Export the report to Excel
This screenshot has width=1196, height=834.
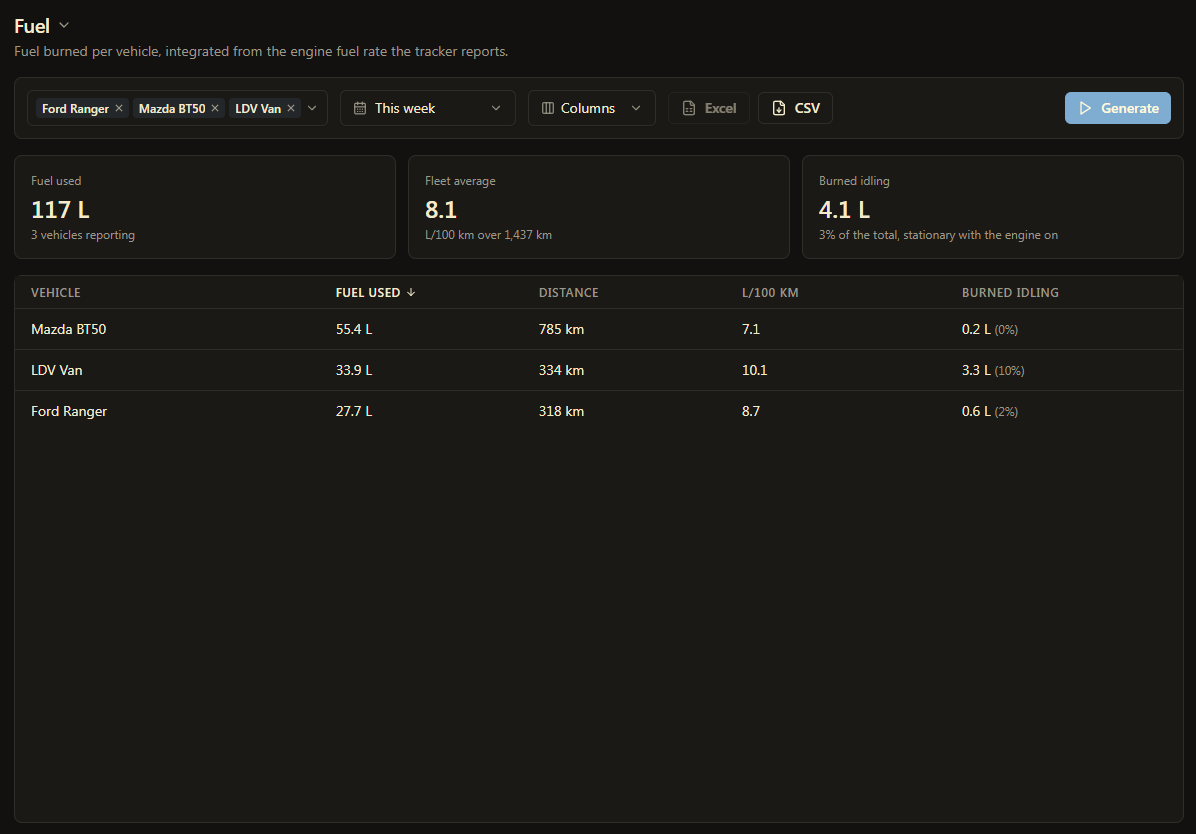click(709, 108)
